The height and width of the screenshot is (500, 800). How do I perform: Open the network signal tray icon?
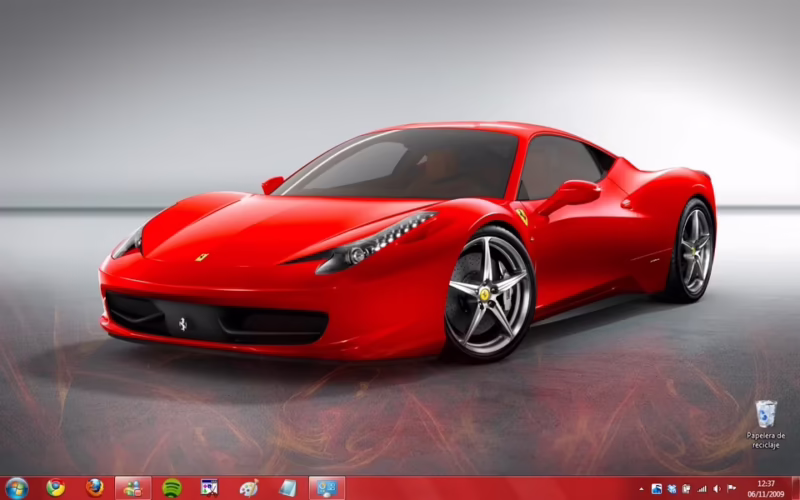(702, 488)
